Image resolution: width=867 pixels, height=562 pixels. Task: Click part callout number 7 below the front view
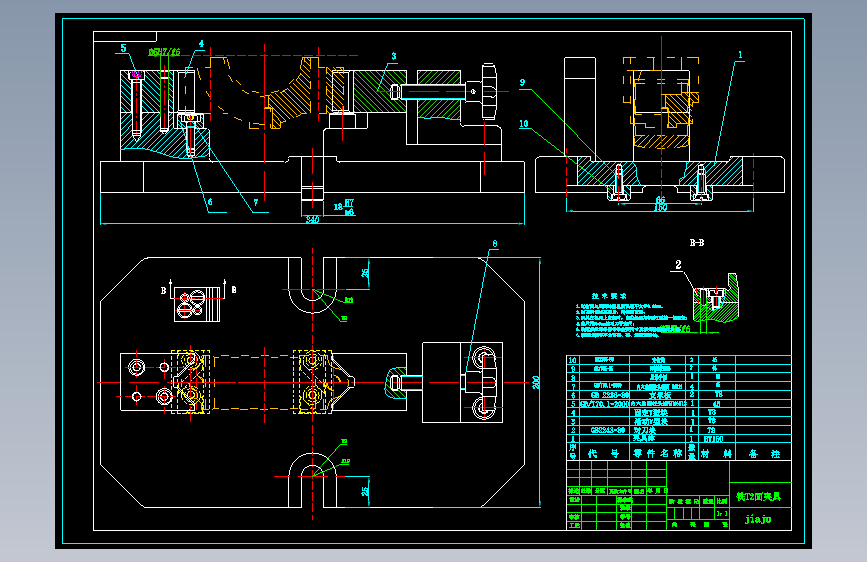(x=255, y=202)
